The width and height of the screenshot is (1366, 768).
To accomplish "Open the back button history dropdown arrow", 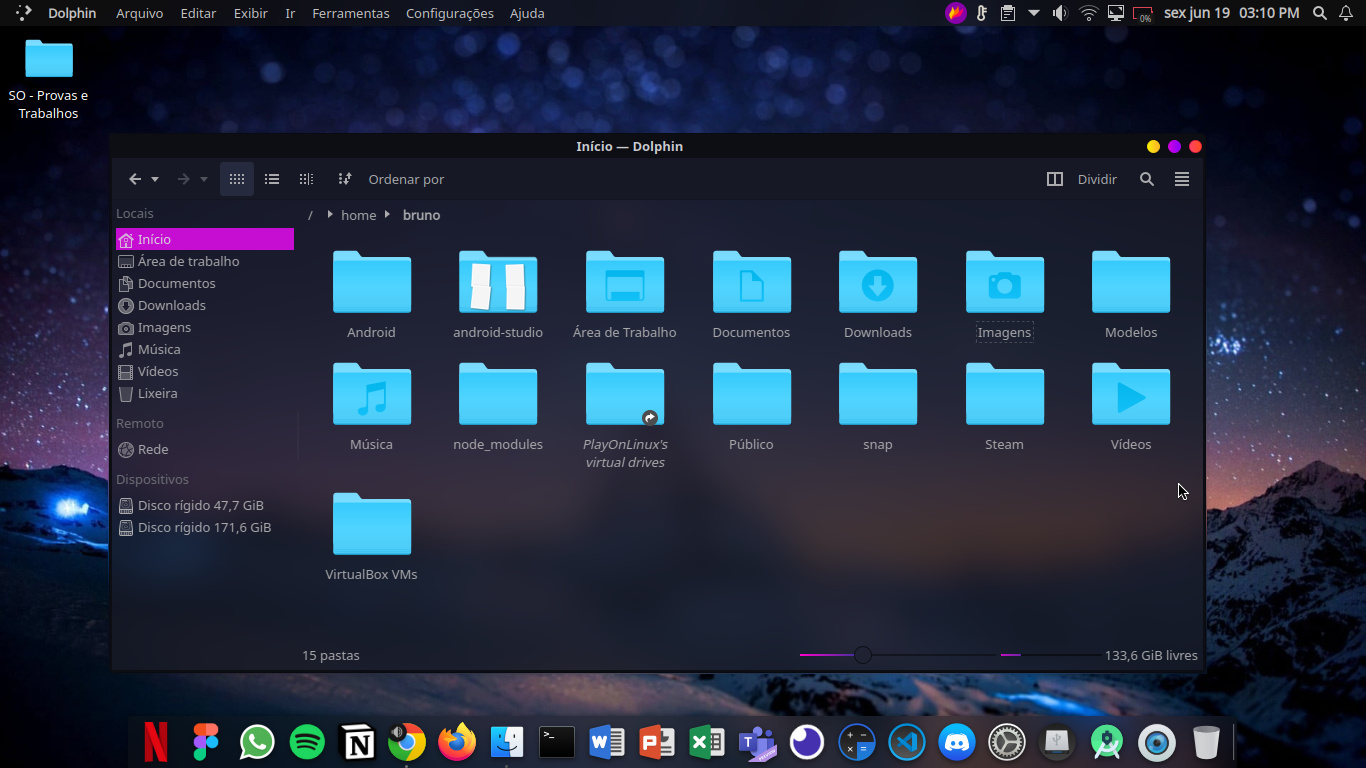I will click(x=155, y=180).
